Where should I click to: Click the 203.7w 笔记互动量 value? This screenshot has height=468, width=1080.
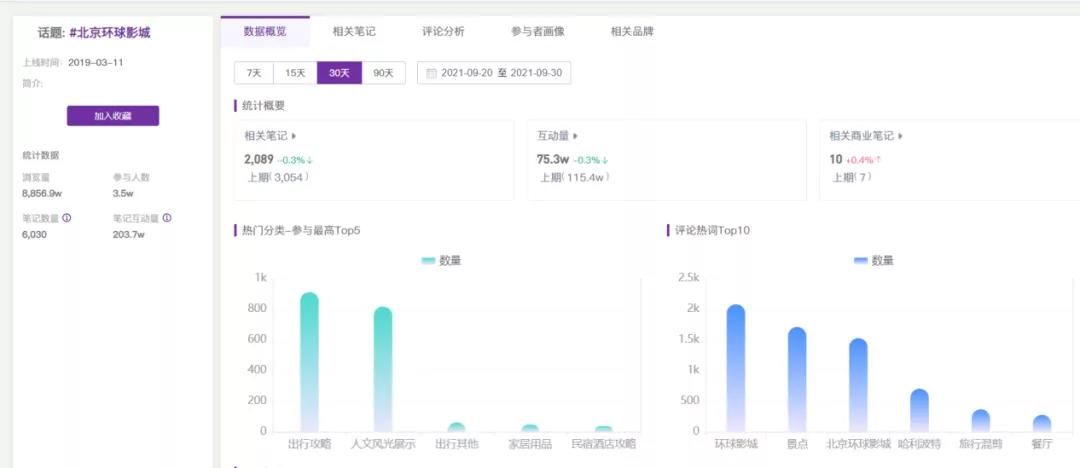pos(129,234)
